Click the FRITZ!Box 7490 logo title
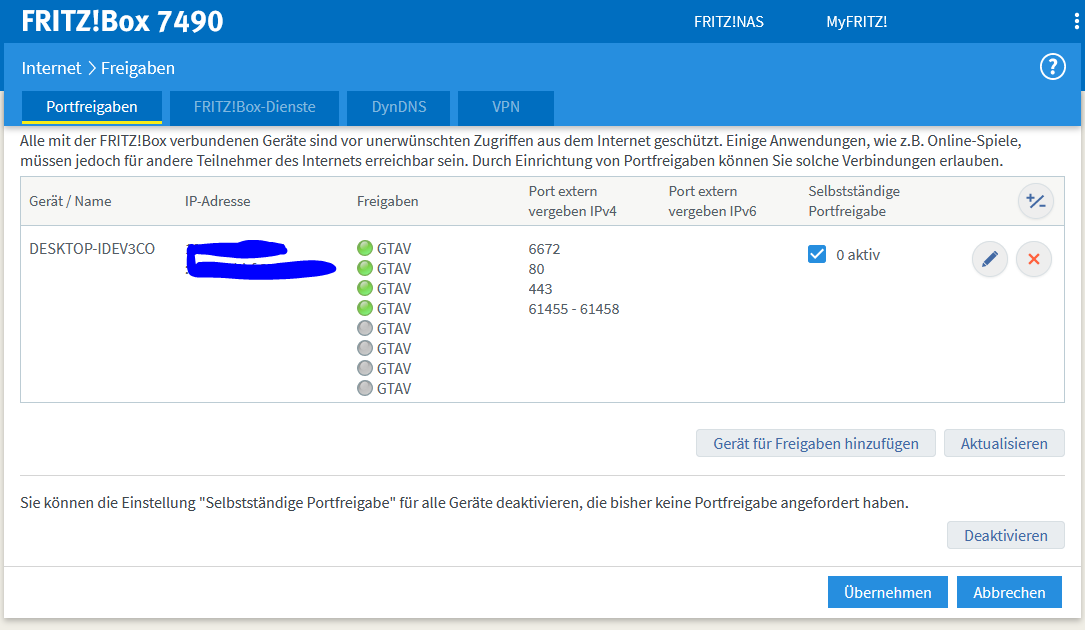 click(122, 21)
